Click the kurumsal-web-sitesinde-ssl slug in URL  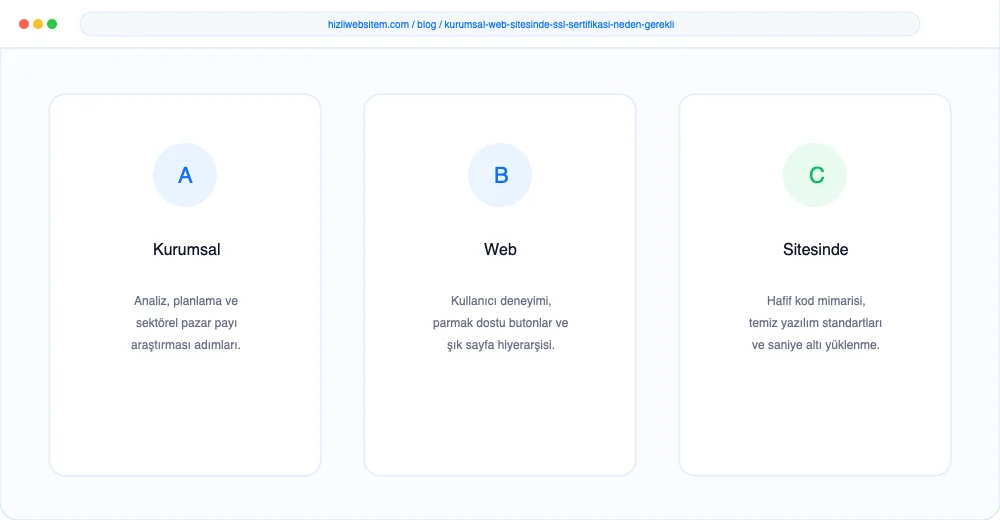(559, 24)
